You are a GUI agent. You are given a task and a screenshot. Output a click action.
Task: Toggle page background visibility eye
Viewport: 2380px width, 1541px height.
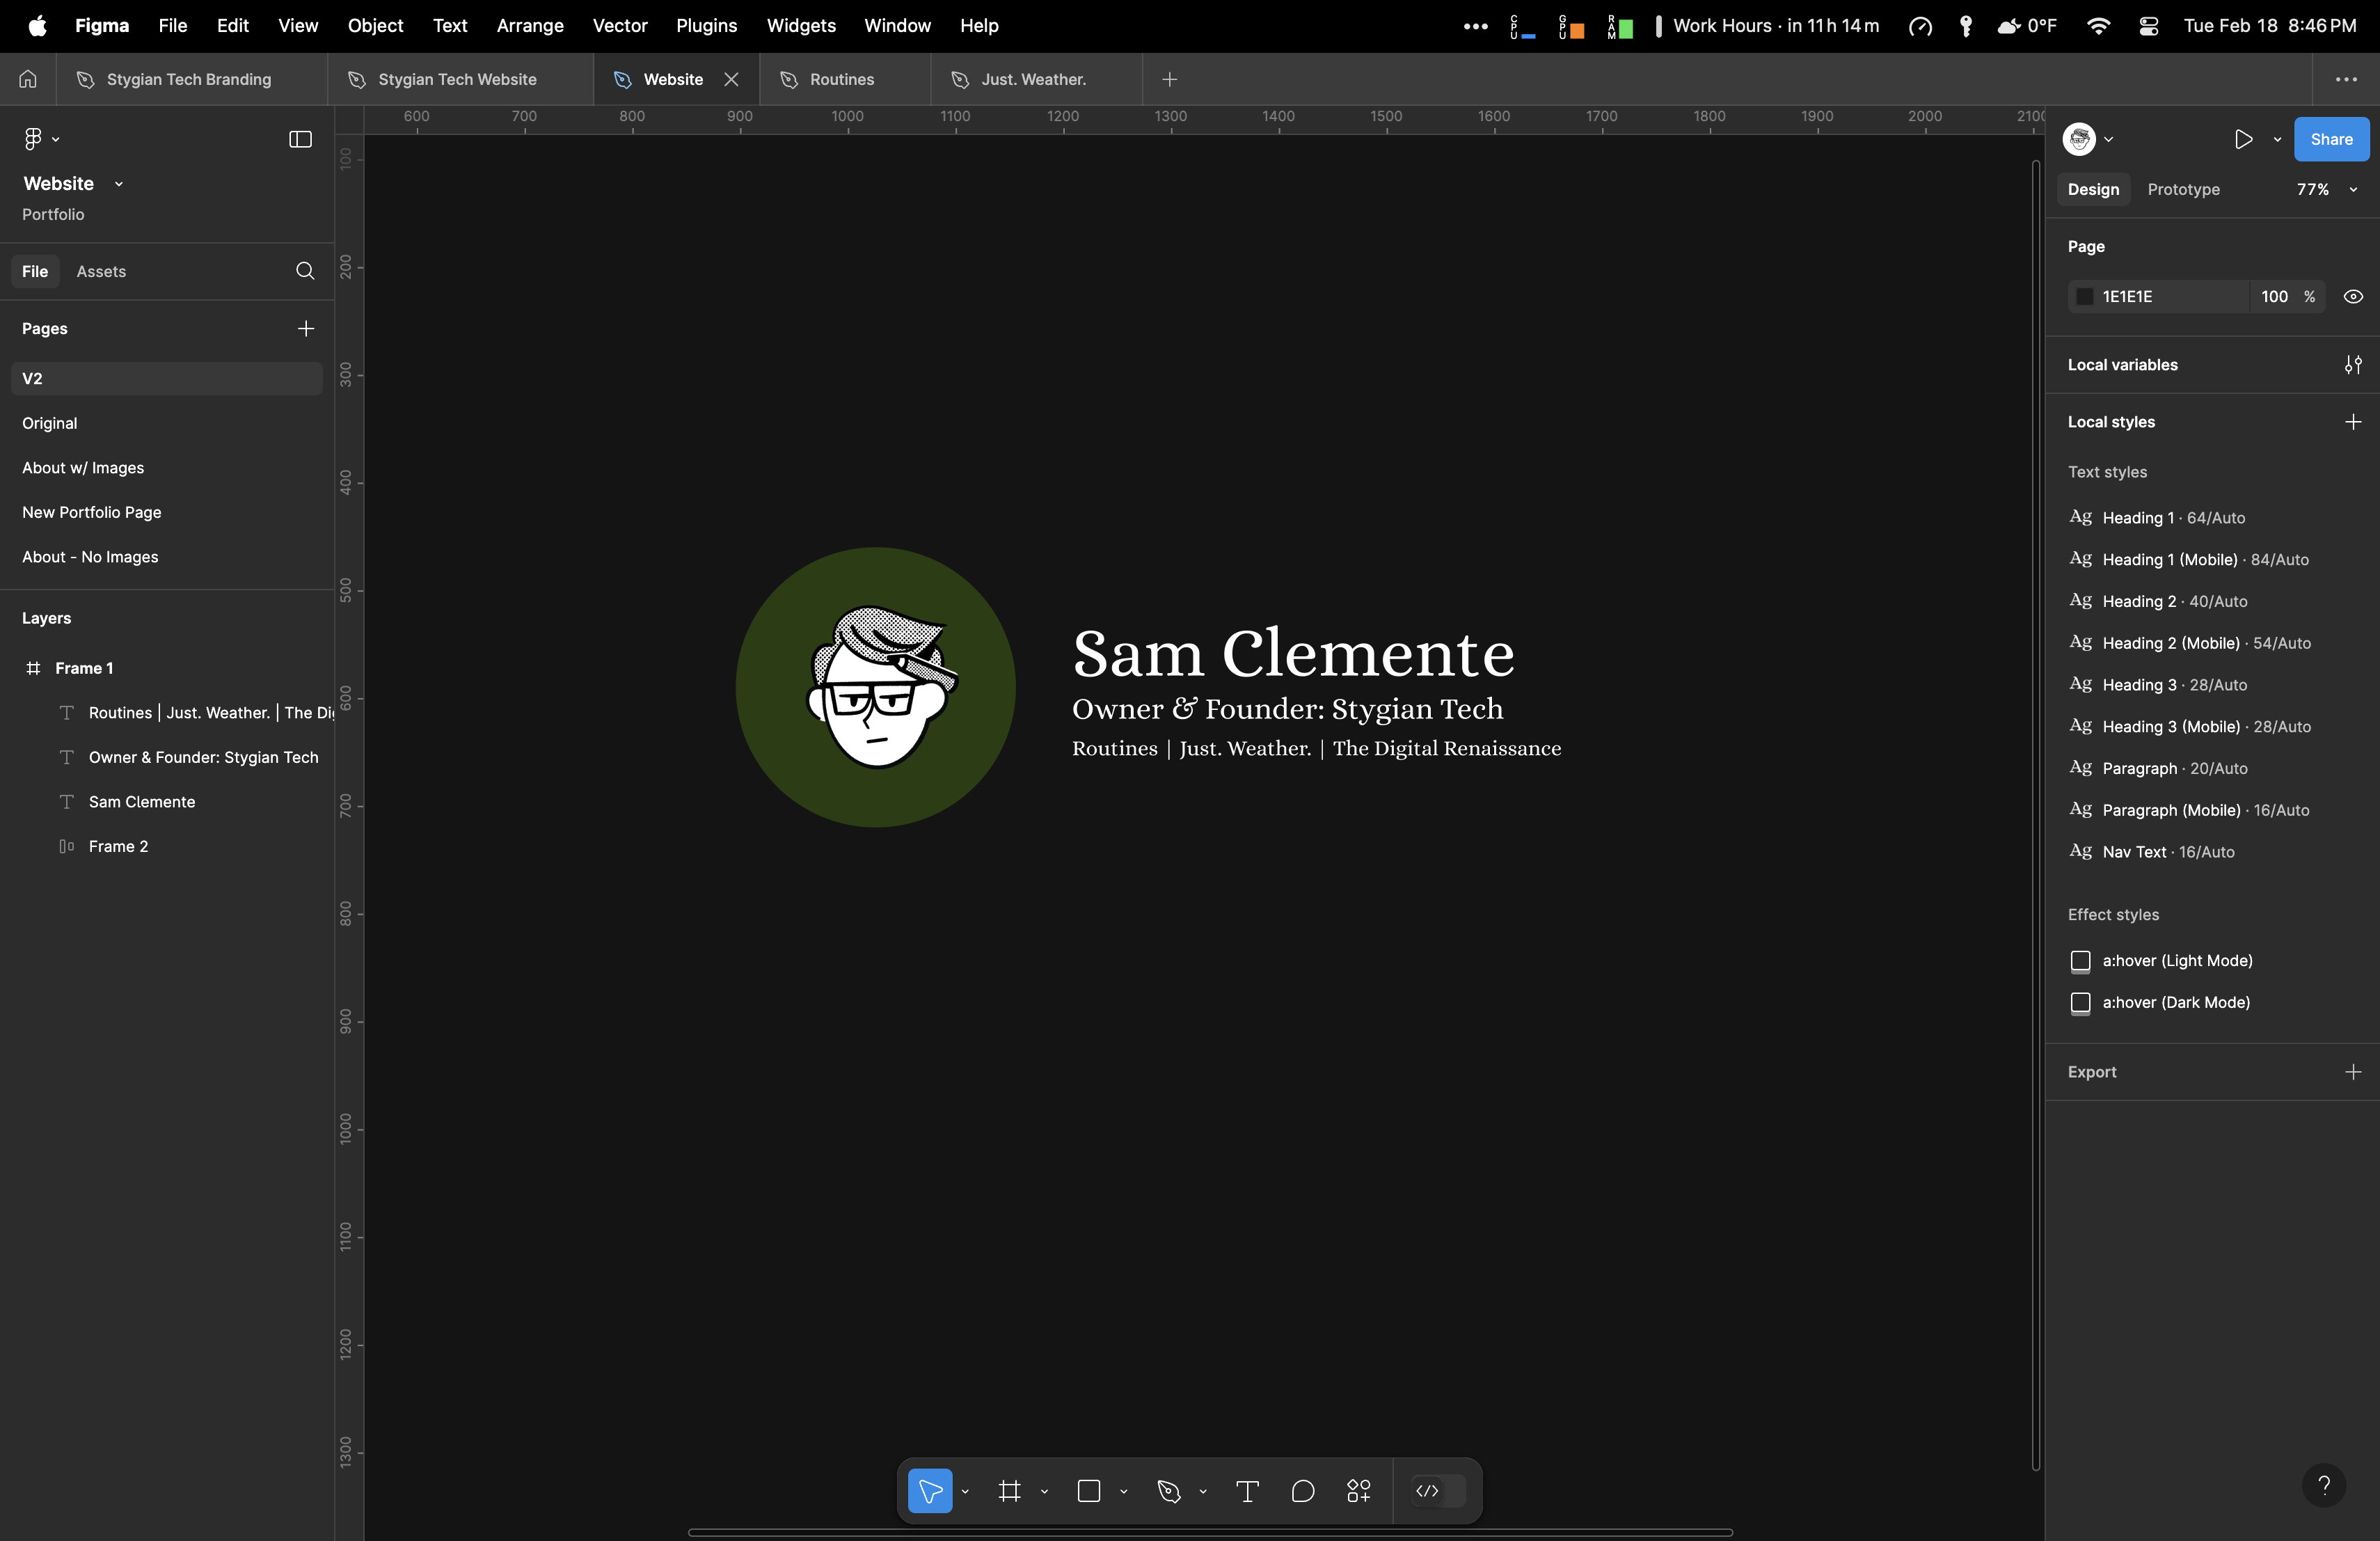(2353, 297)
